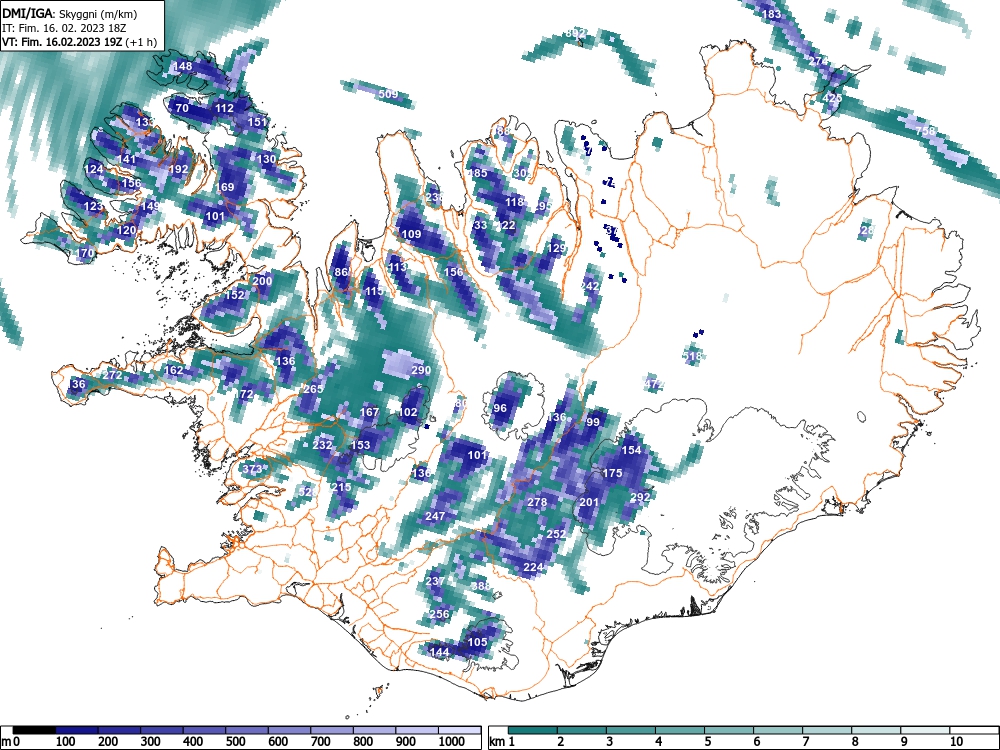Click the black swatch in the metre legend

pyautogui.click(x=34, y=730)
